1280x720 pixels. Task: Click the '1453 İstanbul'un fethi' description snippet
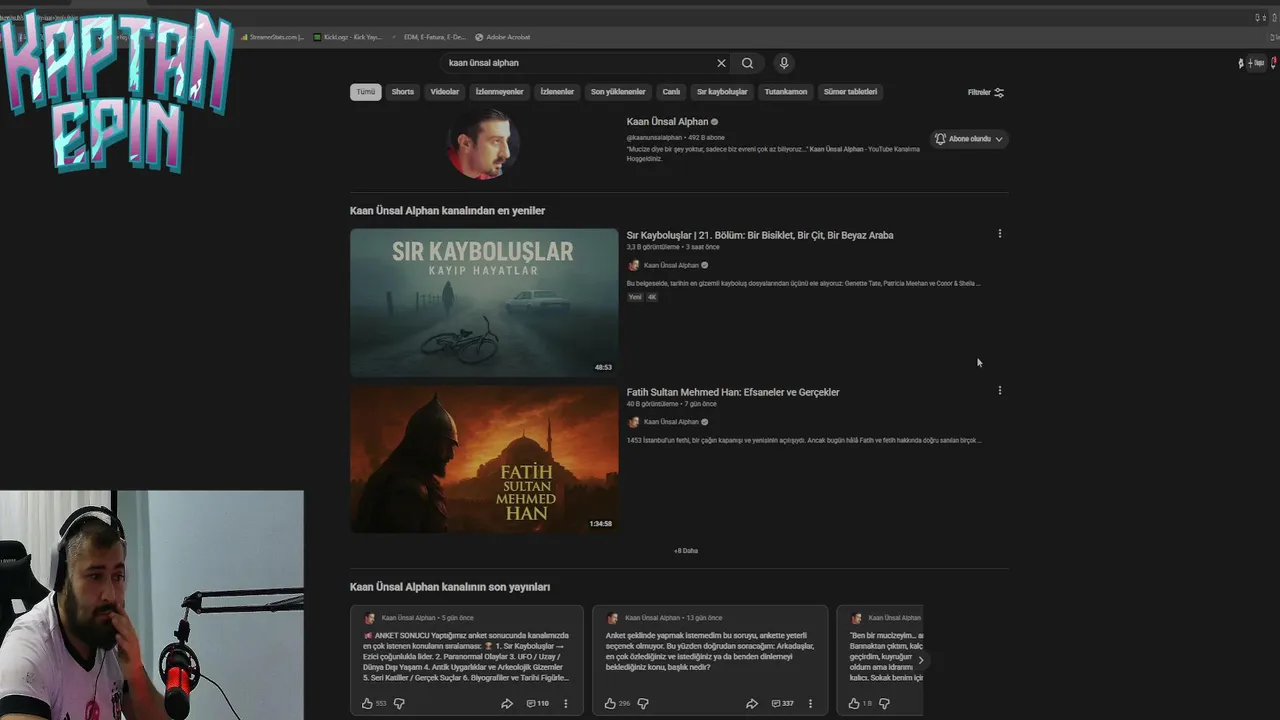(803, 440)
